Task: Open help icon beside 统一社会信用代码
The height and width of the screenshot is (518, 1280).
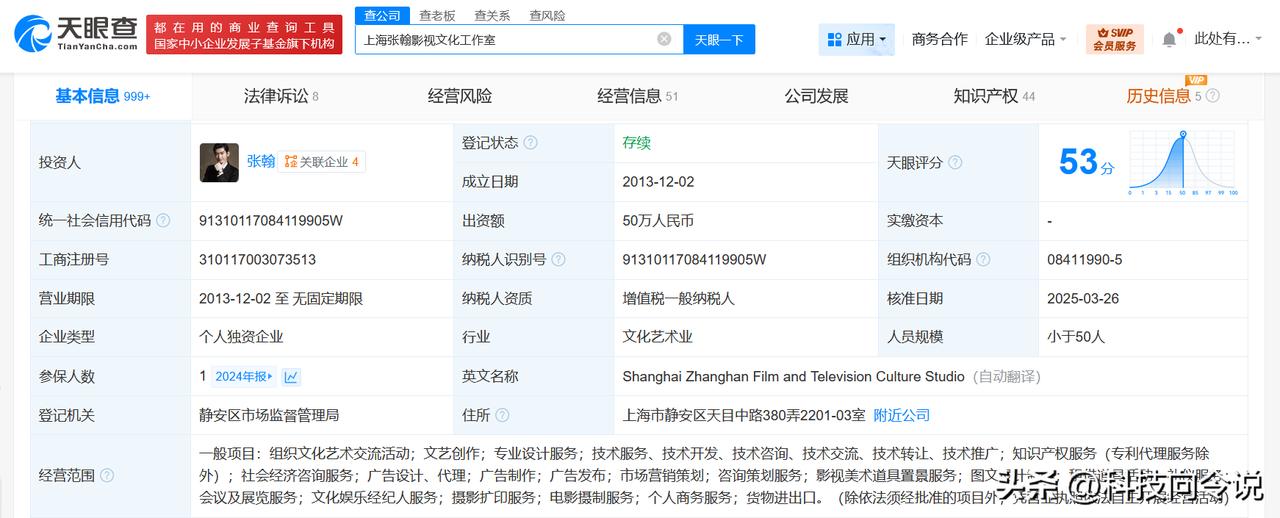Action: tap(163, 220)
